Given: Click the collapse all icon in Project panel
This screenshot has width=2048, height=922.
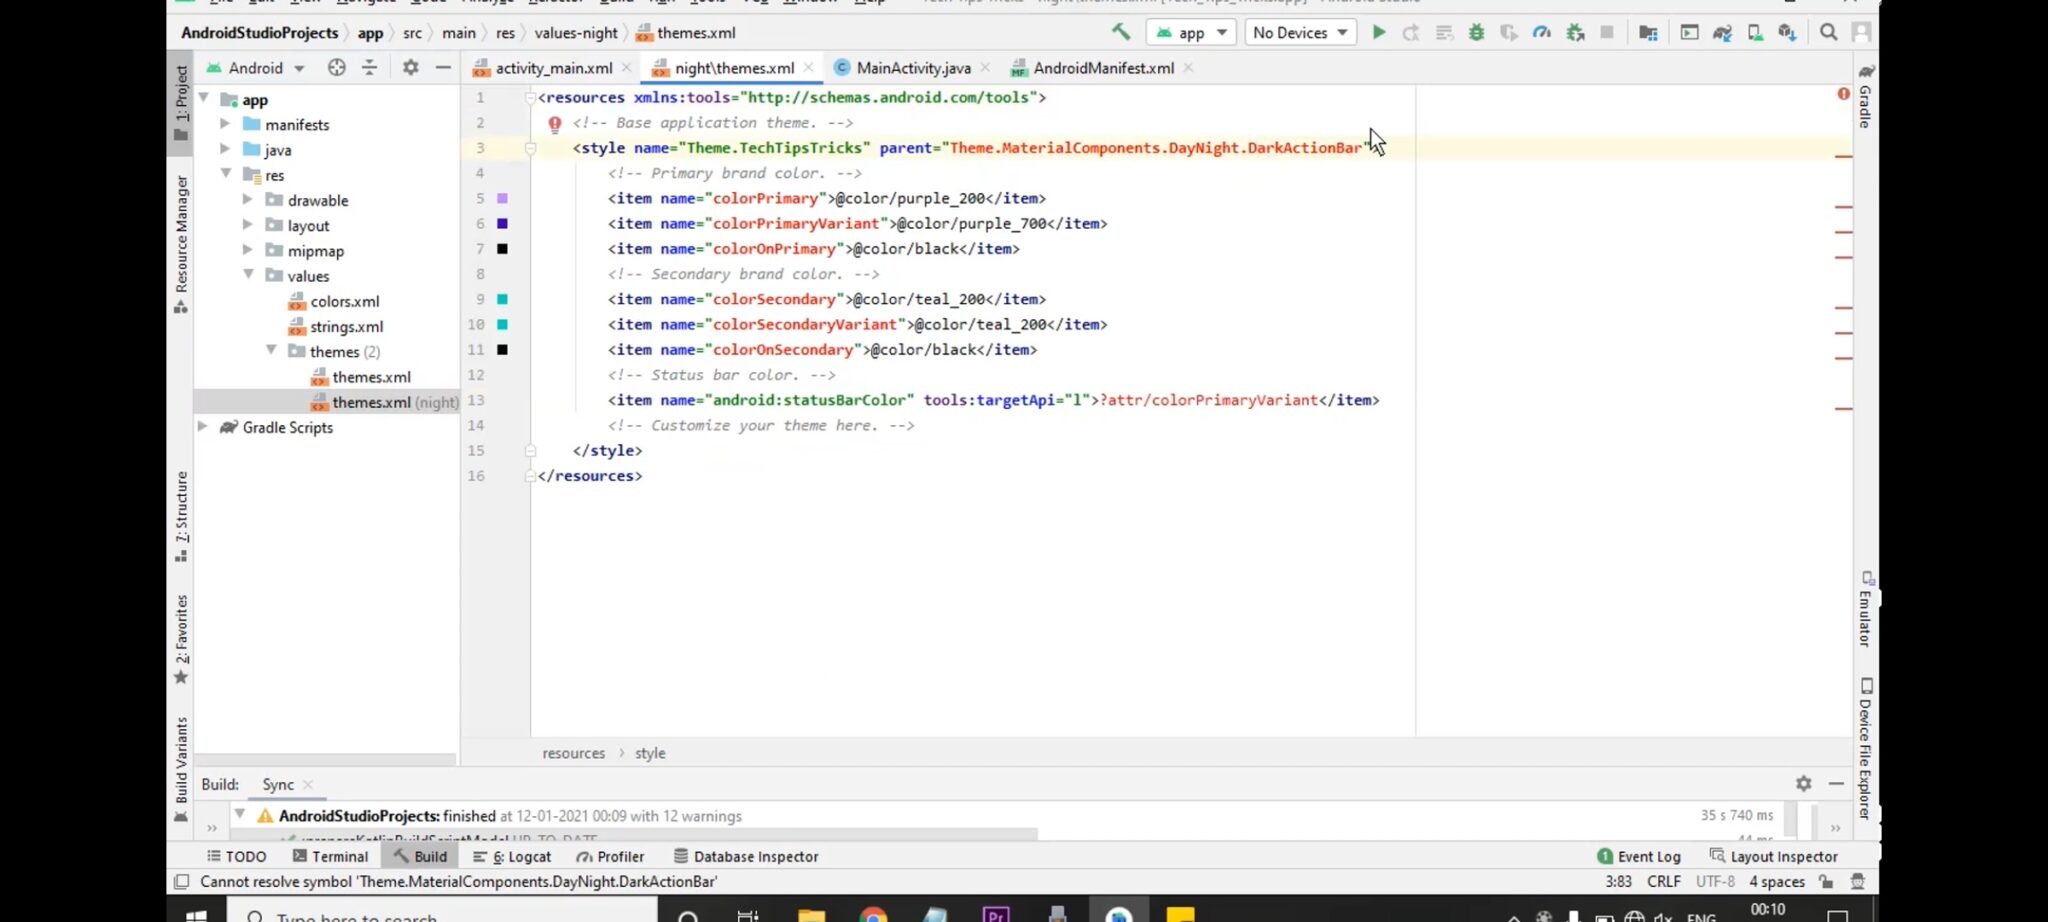Looking at the screenshot, I should 370,67.
